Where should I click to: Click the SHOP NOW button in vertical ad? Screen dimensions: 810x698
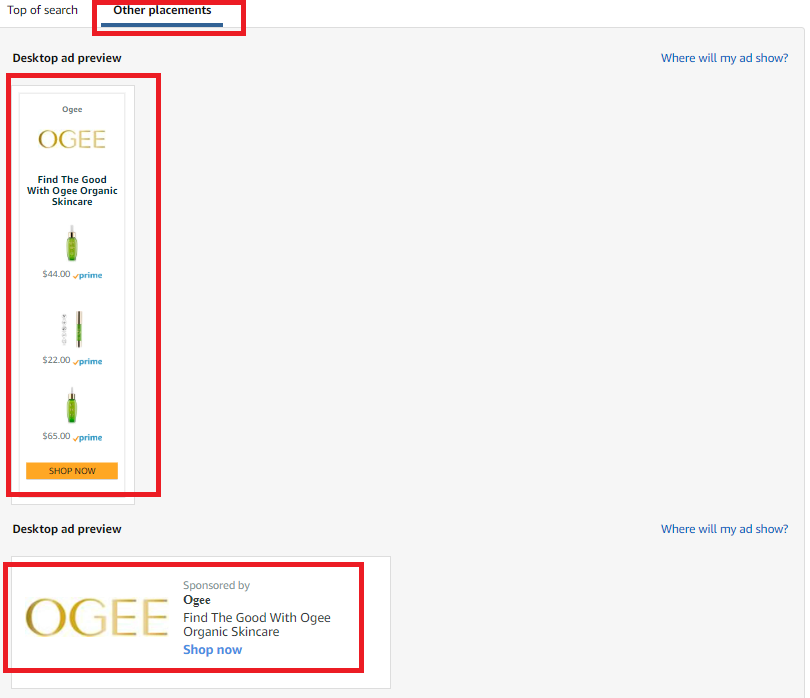coord(72,471)
